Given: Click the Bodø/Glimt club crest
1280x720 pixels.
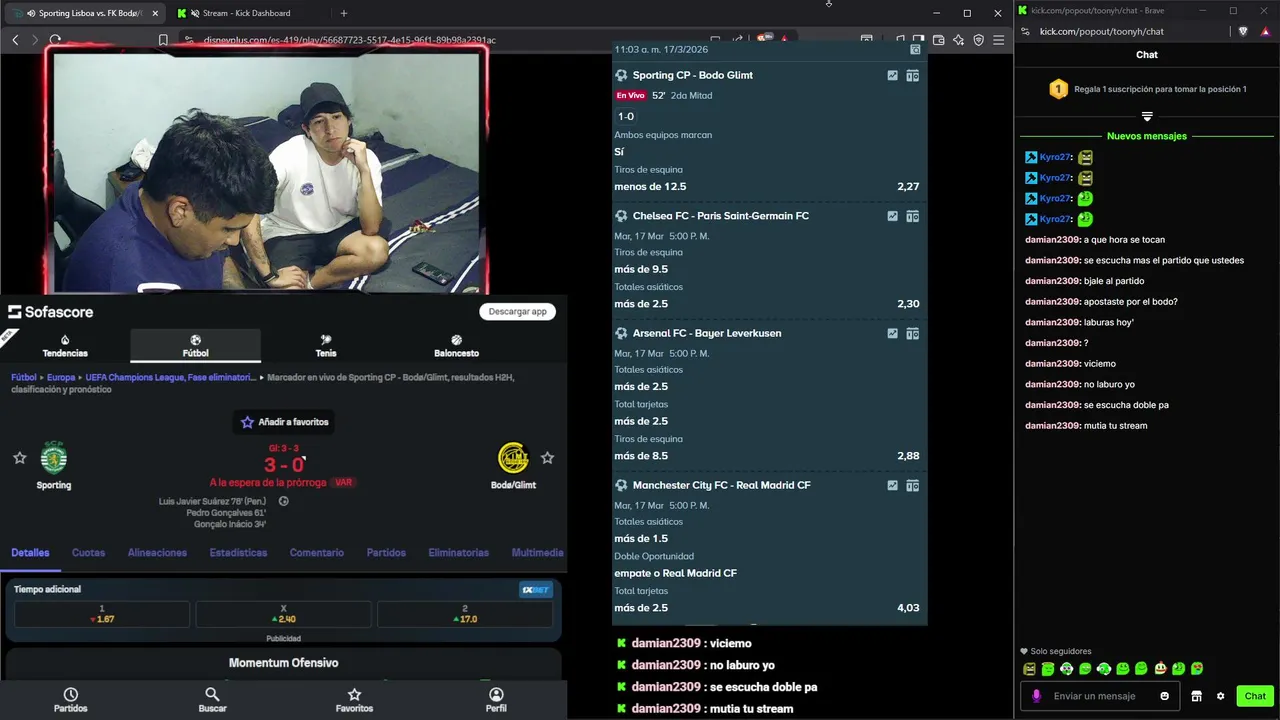Looking at the screenshot, I should [513, 458].
